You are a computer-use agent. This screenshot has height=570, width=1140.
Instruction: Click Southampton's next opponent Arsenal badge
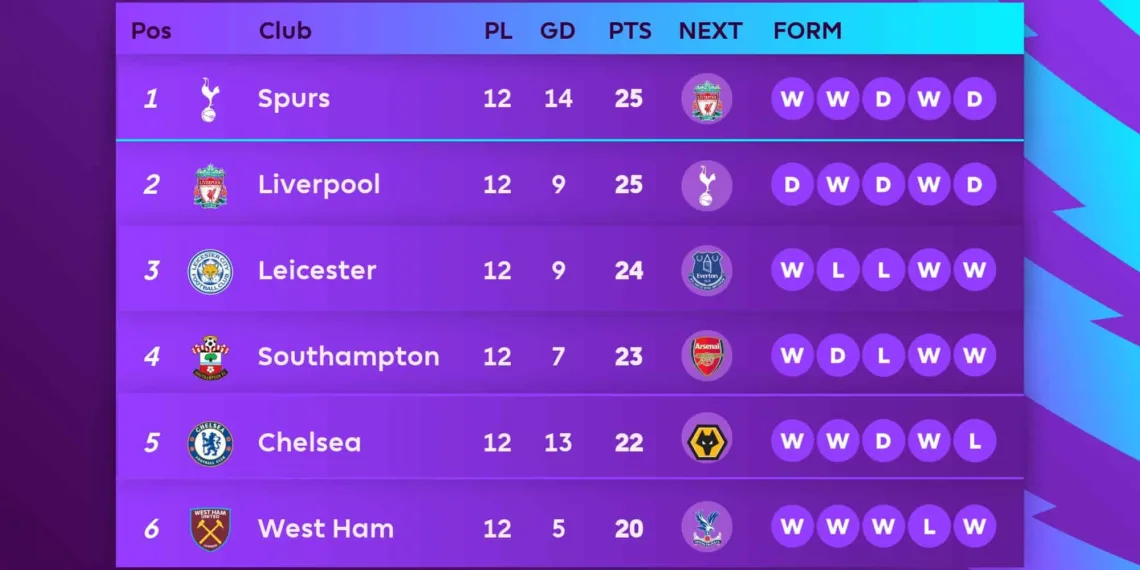tap(707, 357)
